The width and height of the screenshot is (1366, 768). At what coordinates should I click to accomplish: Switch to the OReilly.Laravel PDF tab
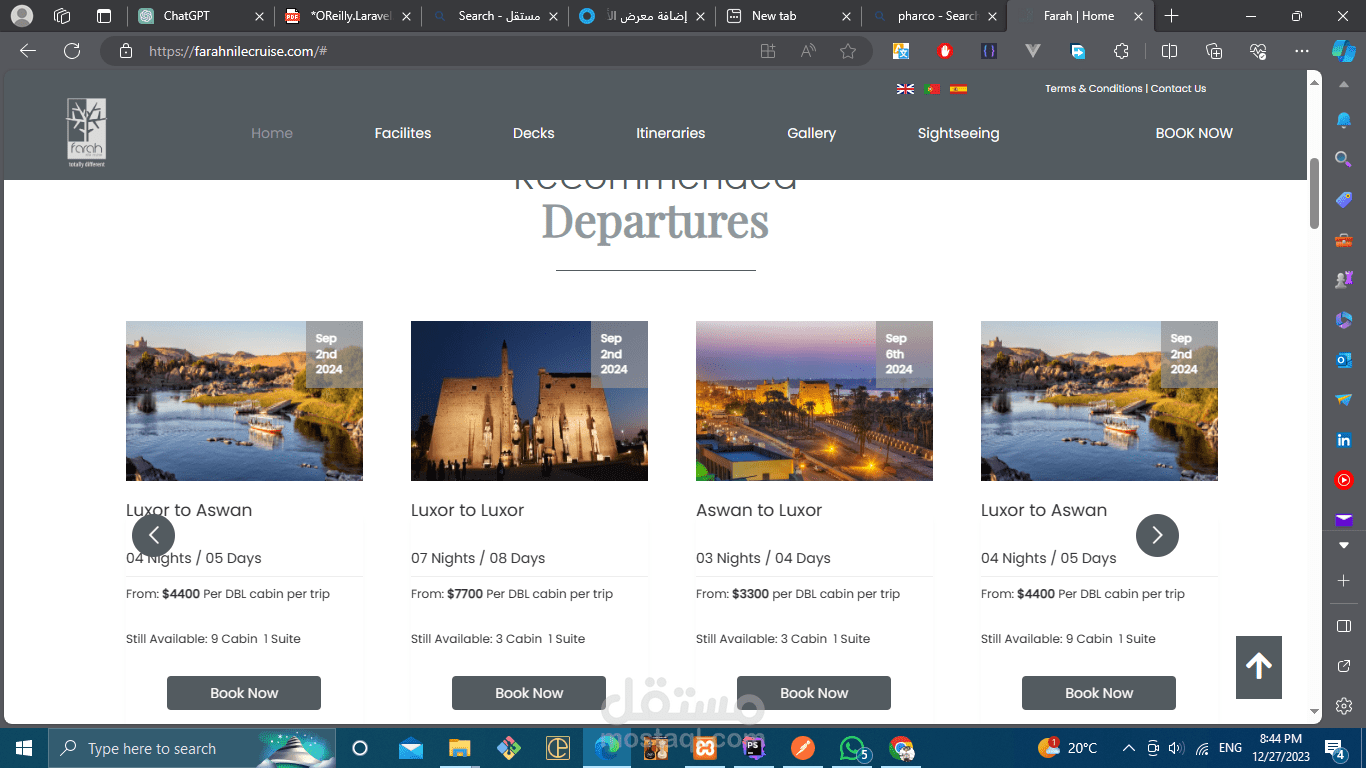point(347,16)
